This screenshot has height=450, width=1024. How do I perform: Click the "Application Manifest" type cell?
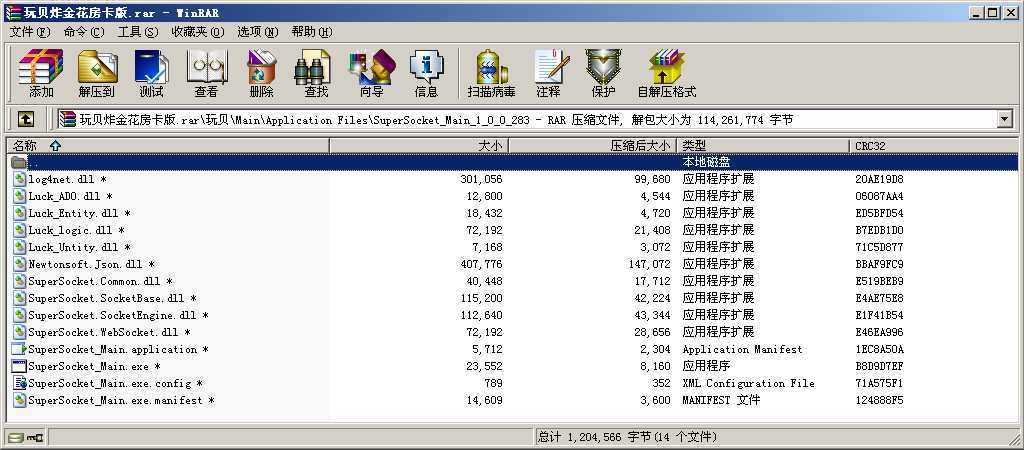(x=743, y=349)
